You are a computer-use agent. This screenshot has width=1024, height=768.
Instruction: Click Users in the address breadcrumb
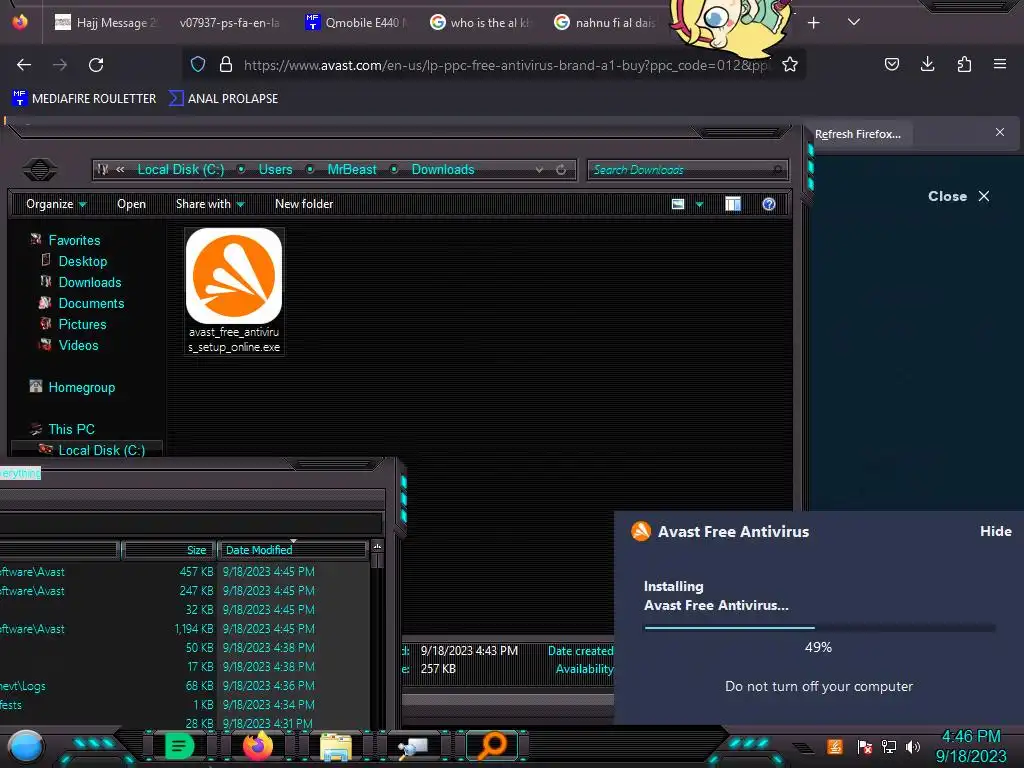275,170
